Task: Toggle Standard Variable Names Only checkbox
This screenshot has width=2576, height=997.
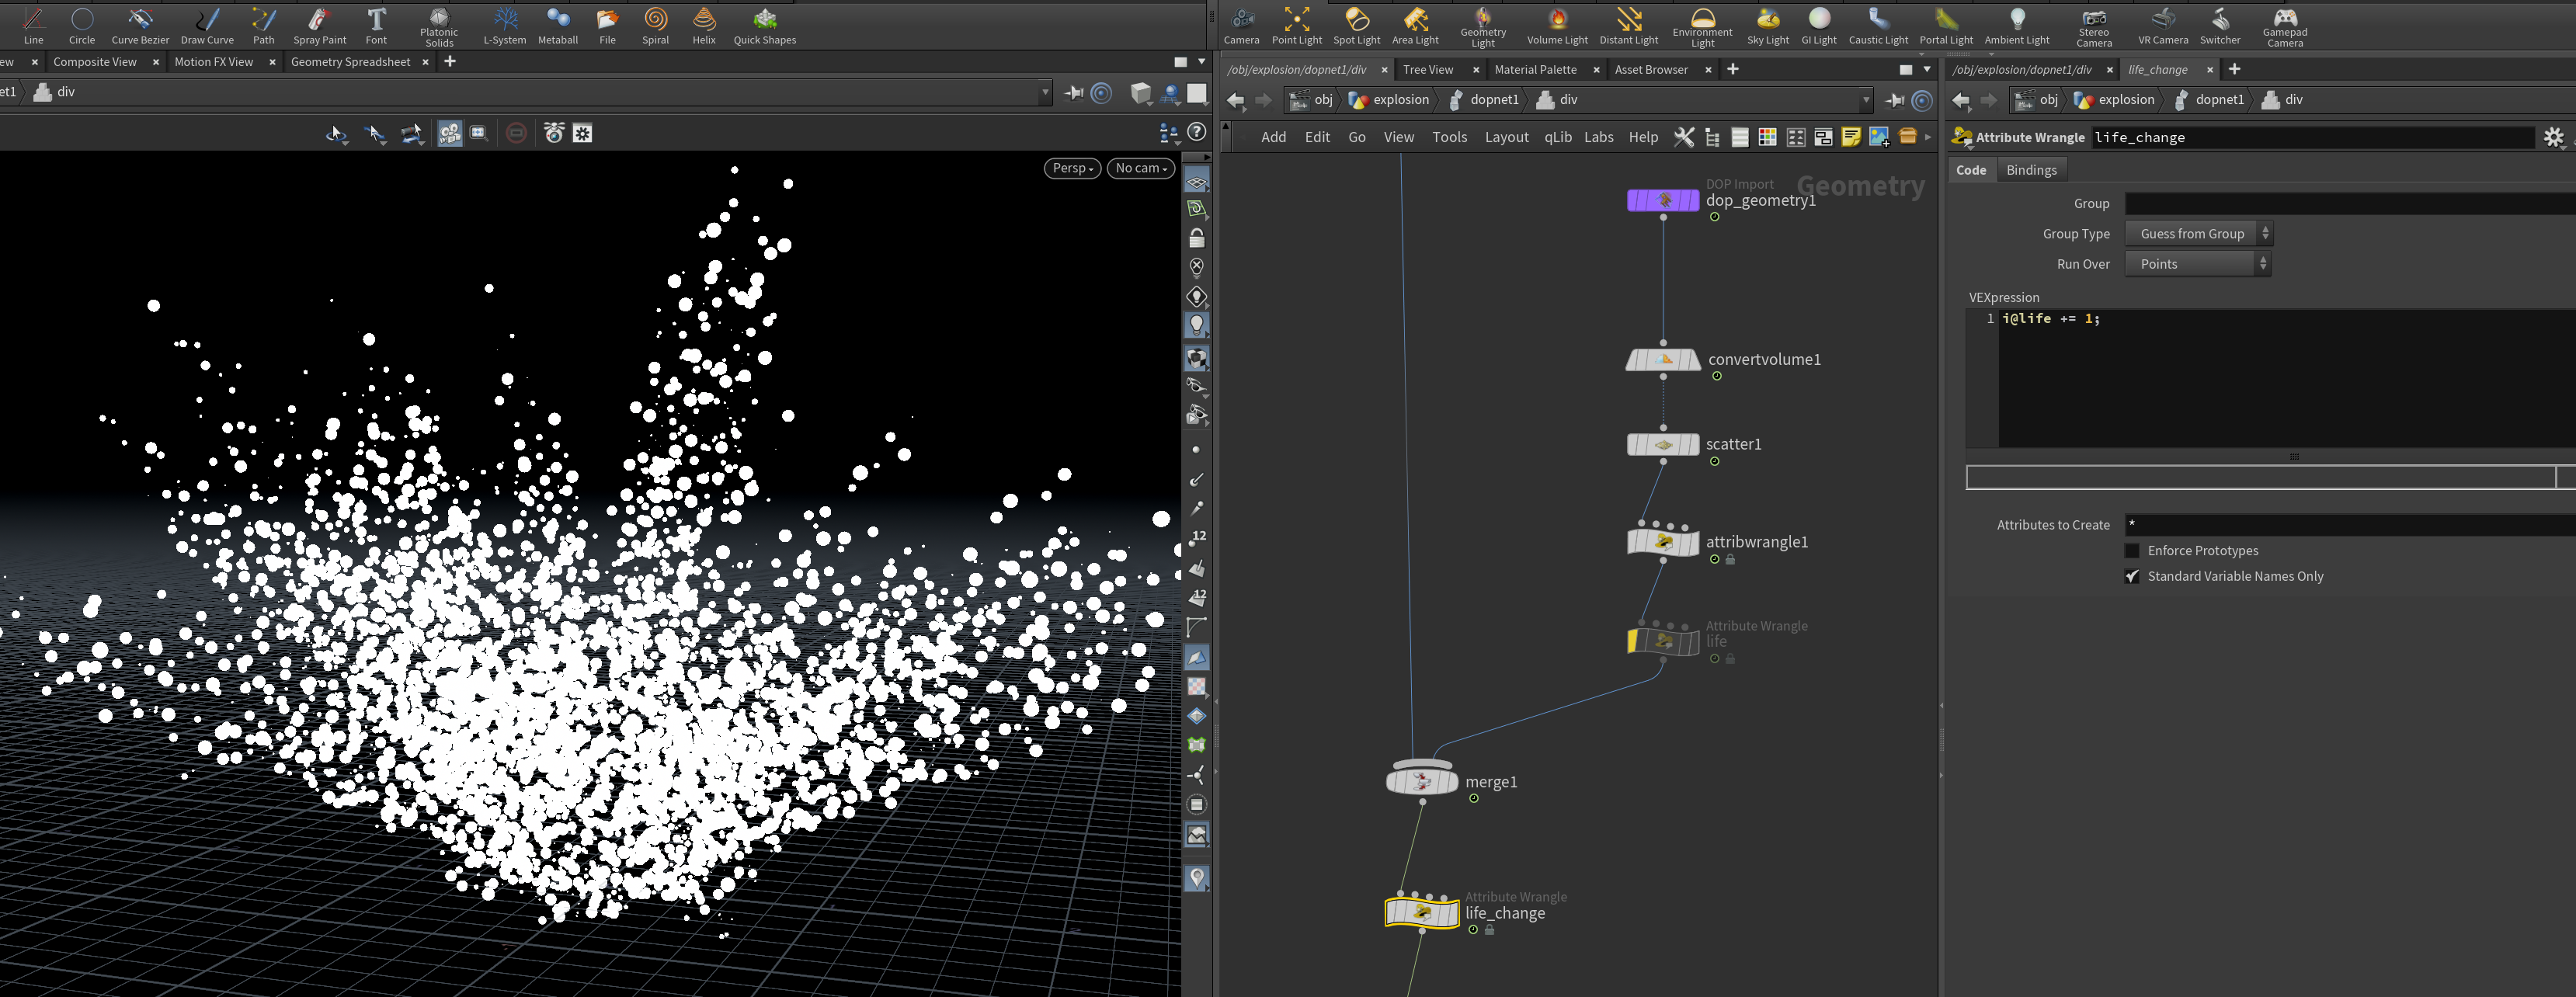Action: point(2132,576)
